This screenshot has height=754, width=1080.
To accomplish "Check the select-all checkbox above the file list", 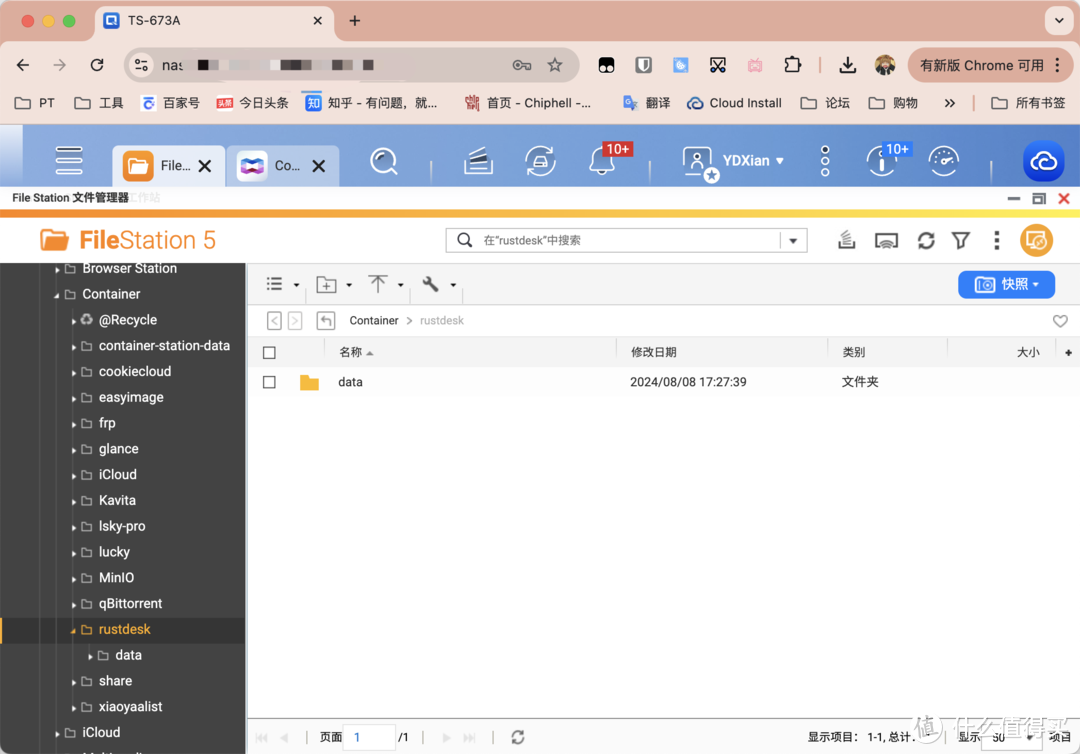I will coord(269,352).
